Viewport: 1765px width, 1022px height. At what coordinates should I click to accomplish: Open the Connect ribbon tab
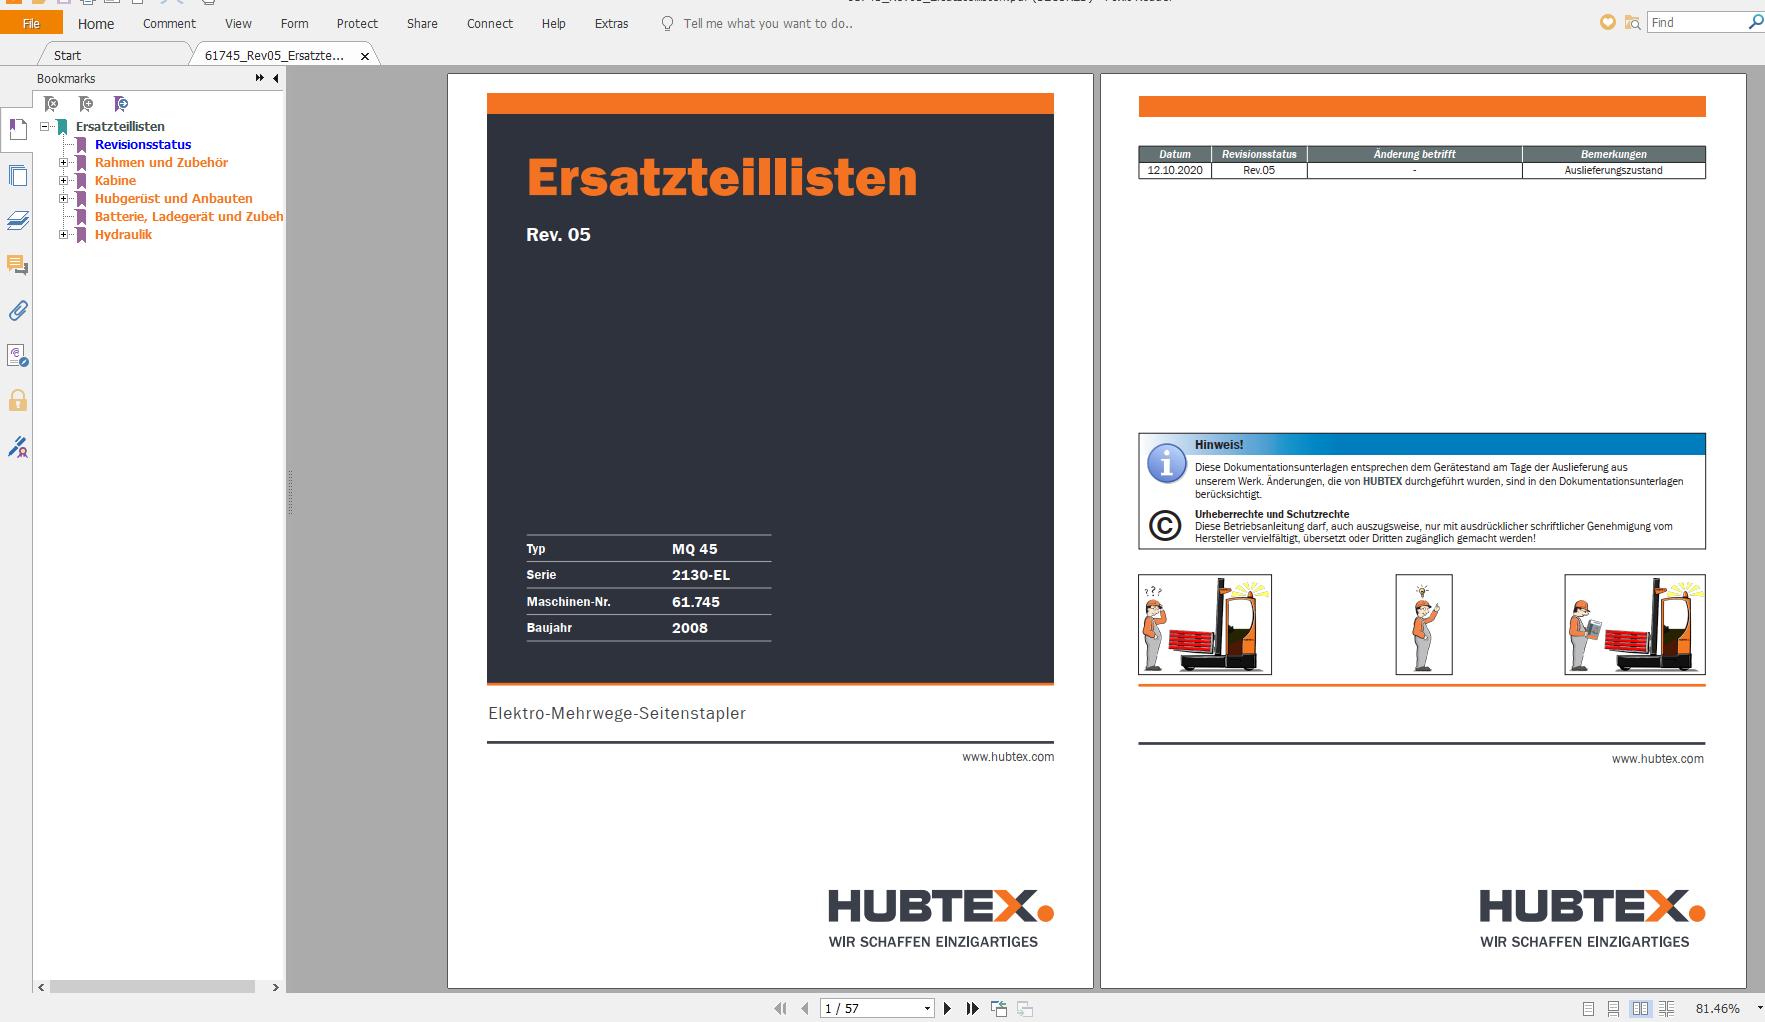[490, 23]
